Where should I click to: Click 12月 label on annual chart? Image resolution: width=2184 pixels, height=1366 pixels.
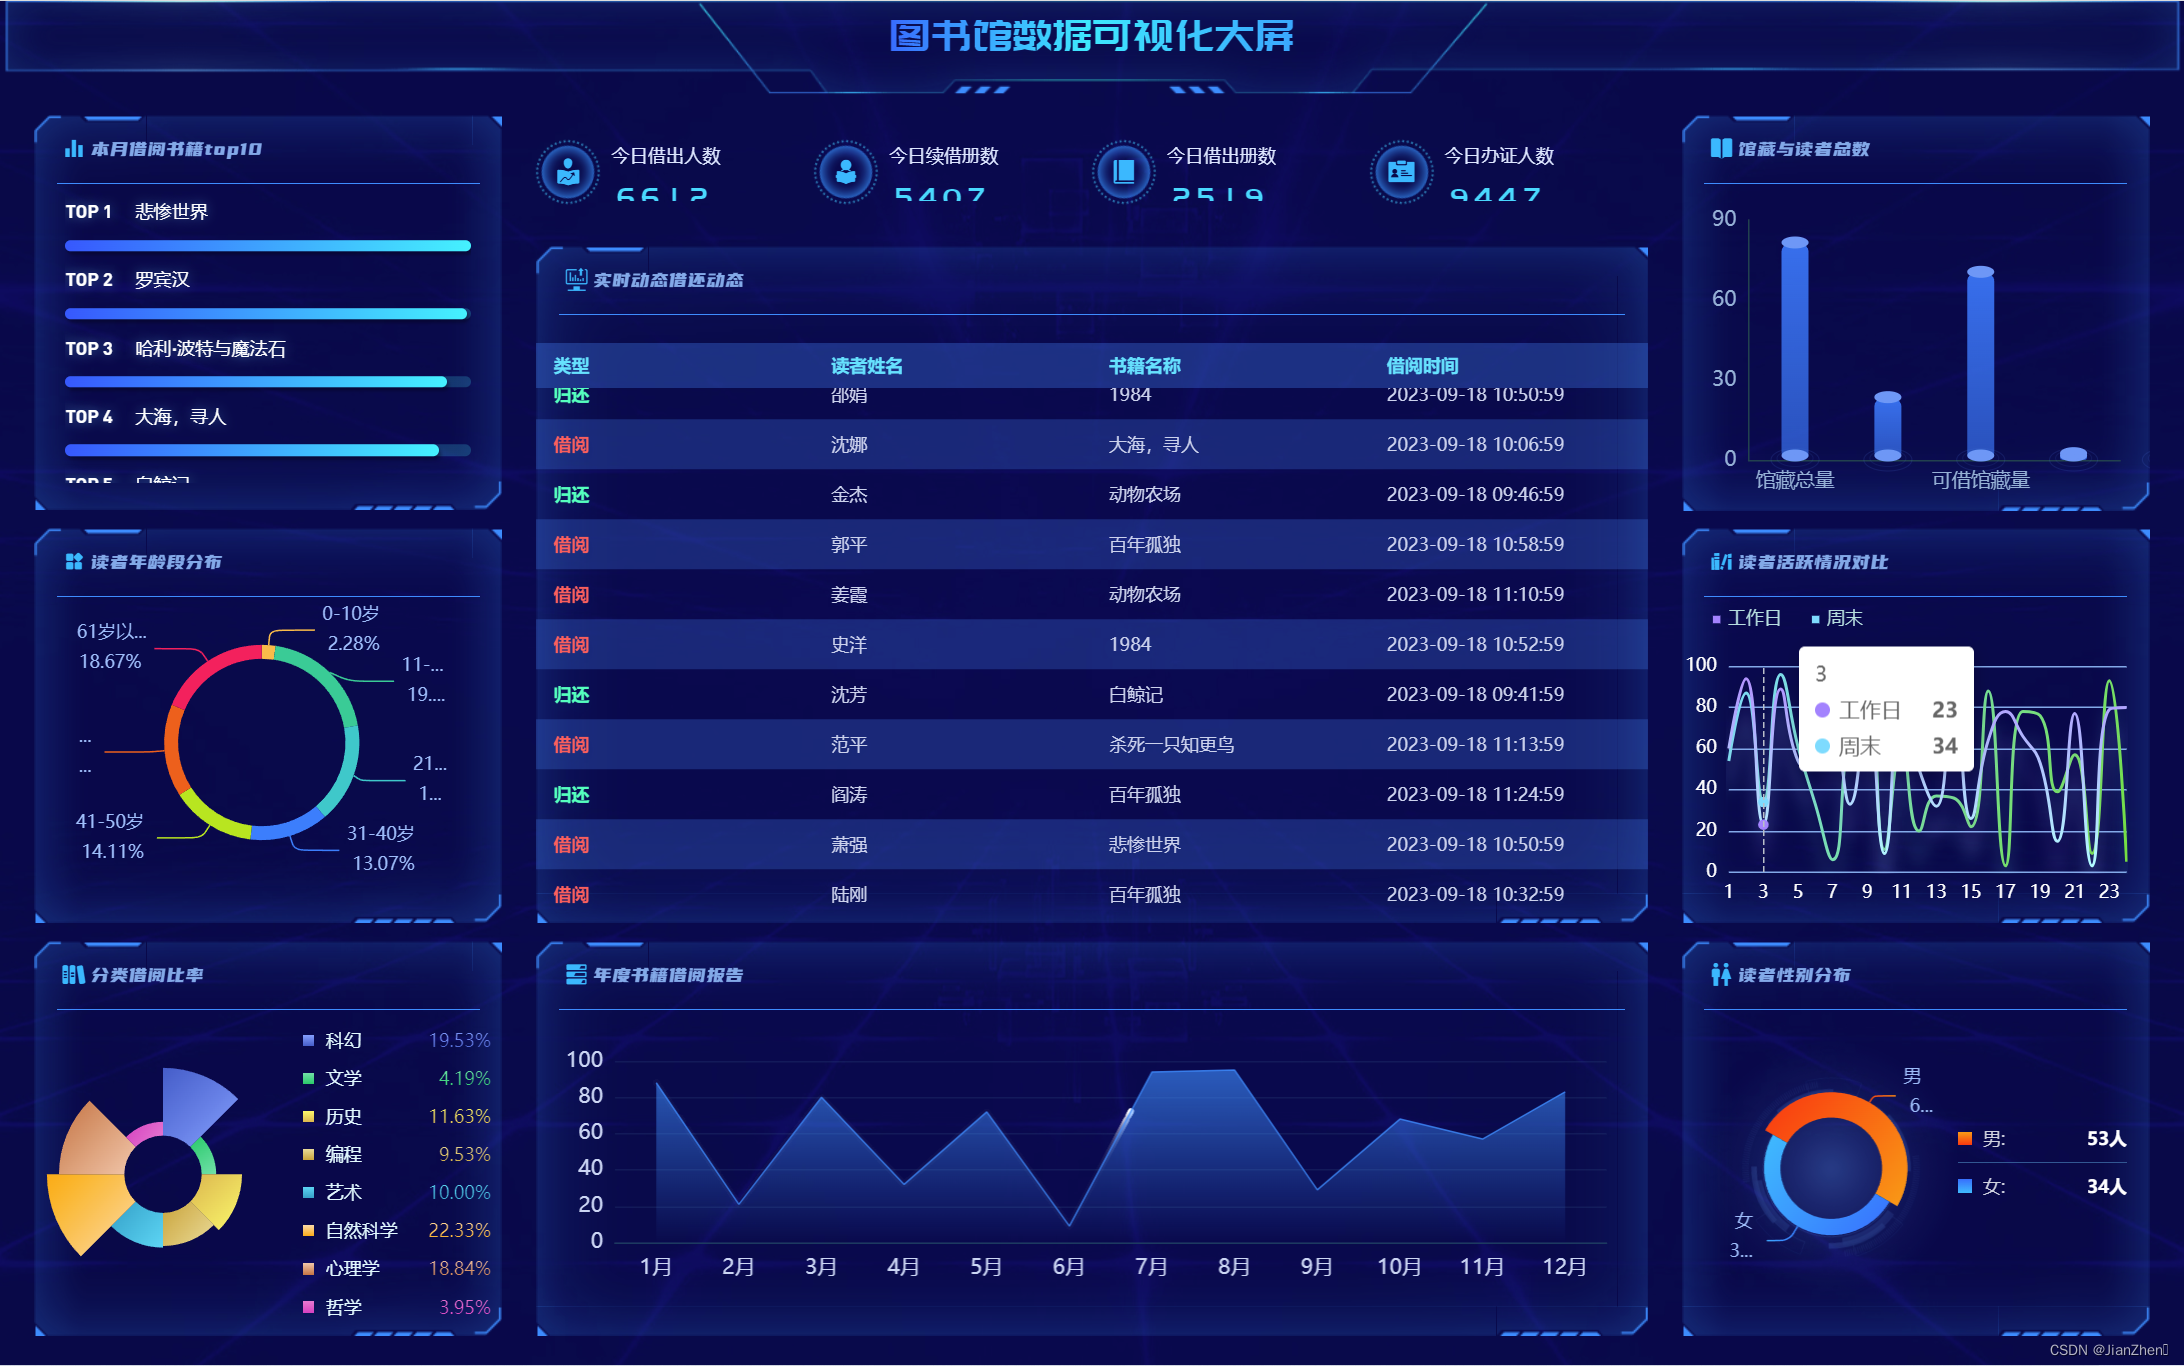(1564, 1267)
